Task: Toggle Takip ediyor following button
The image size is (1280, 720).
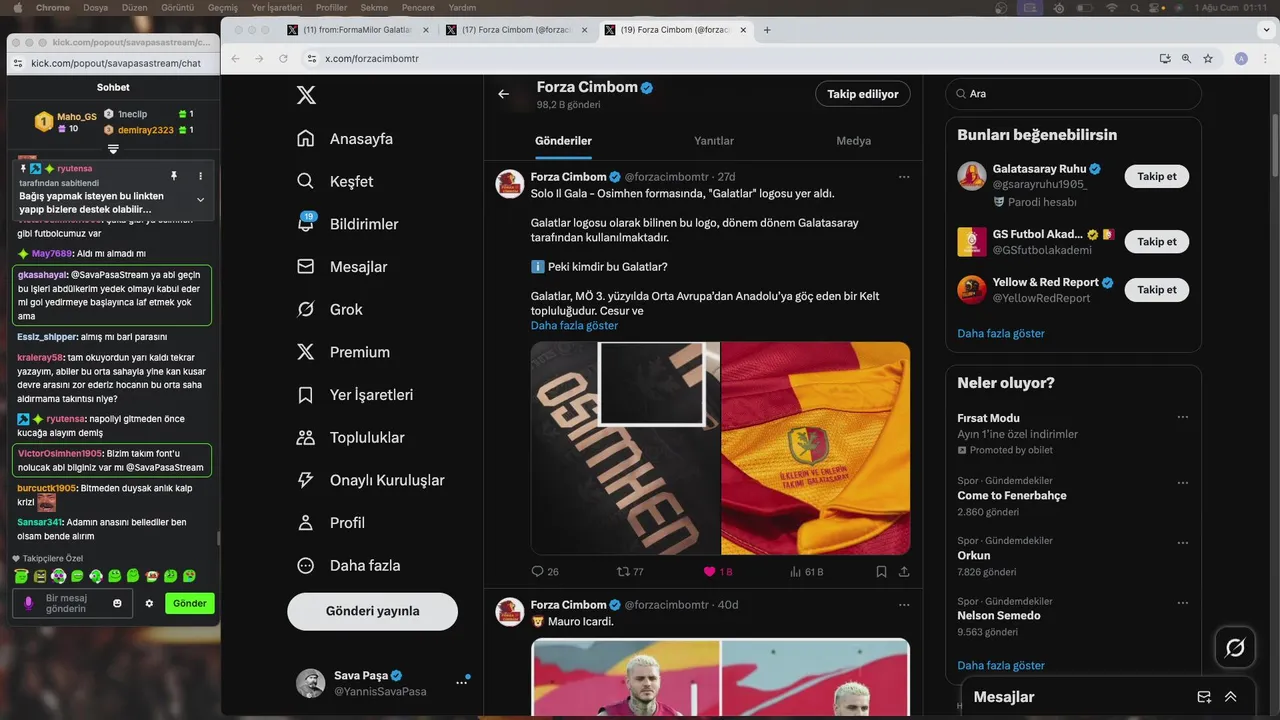Action: (x=863, y=94)
